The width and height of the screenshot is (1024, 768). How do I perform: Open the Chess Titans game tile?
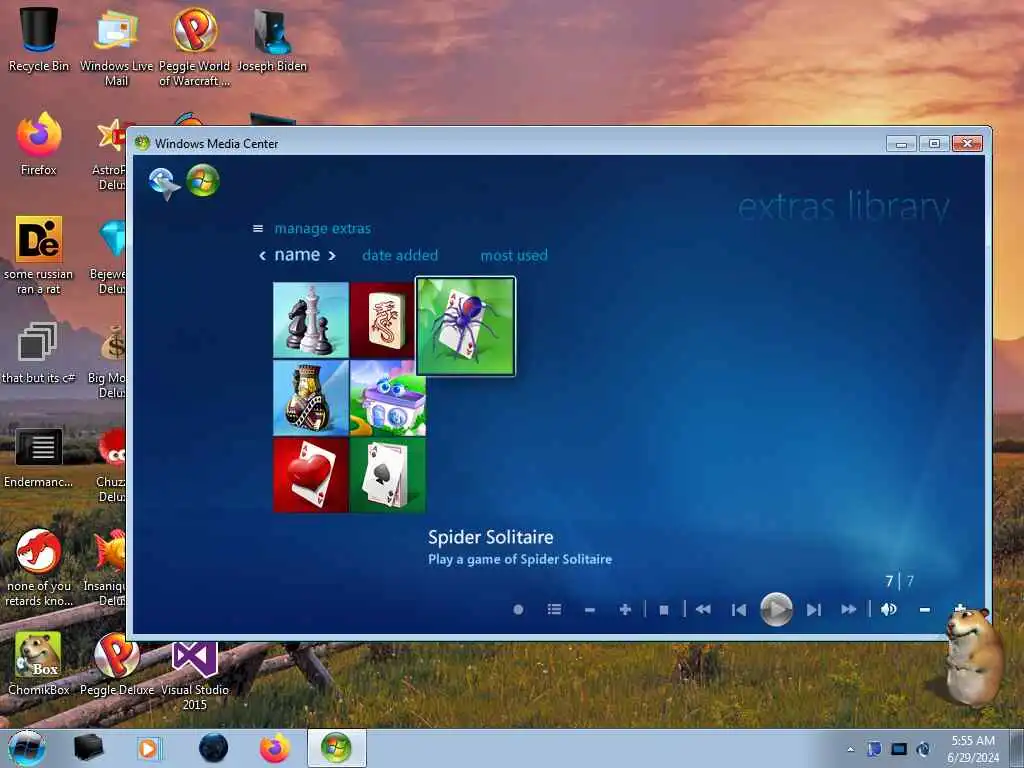311,320
